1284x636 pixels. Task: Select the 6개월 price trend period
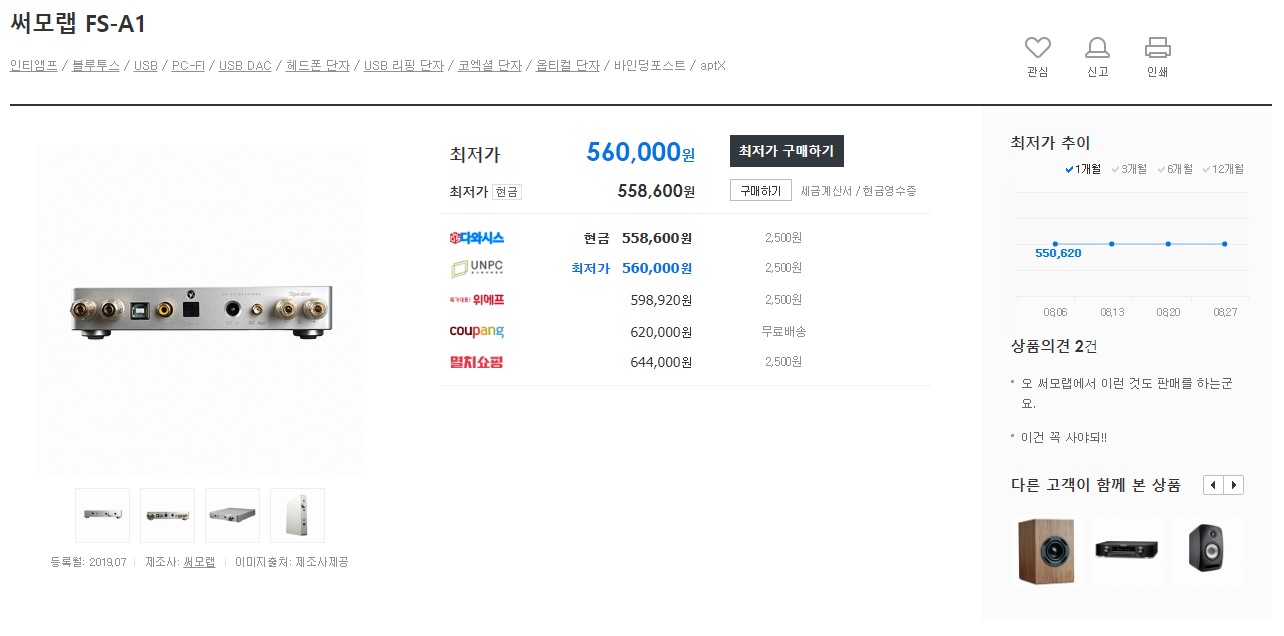click(x=1175, y=169)
